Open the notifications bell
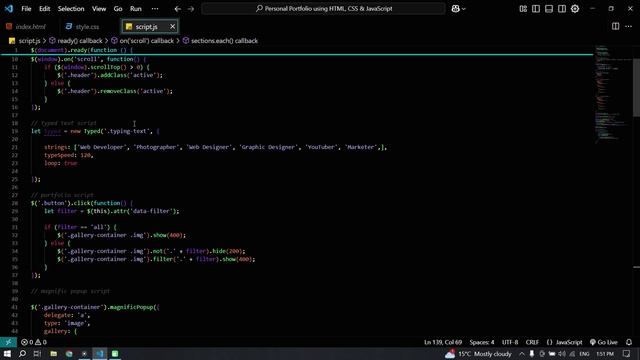This screenshot has width=640, height=360. pyautogui.click(x=629, y=342)
